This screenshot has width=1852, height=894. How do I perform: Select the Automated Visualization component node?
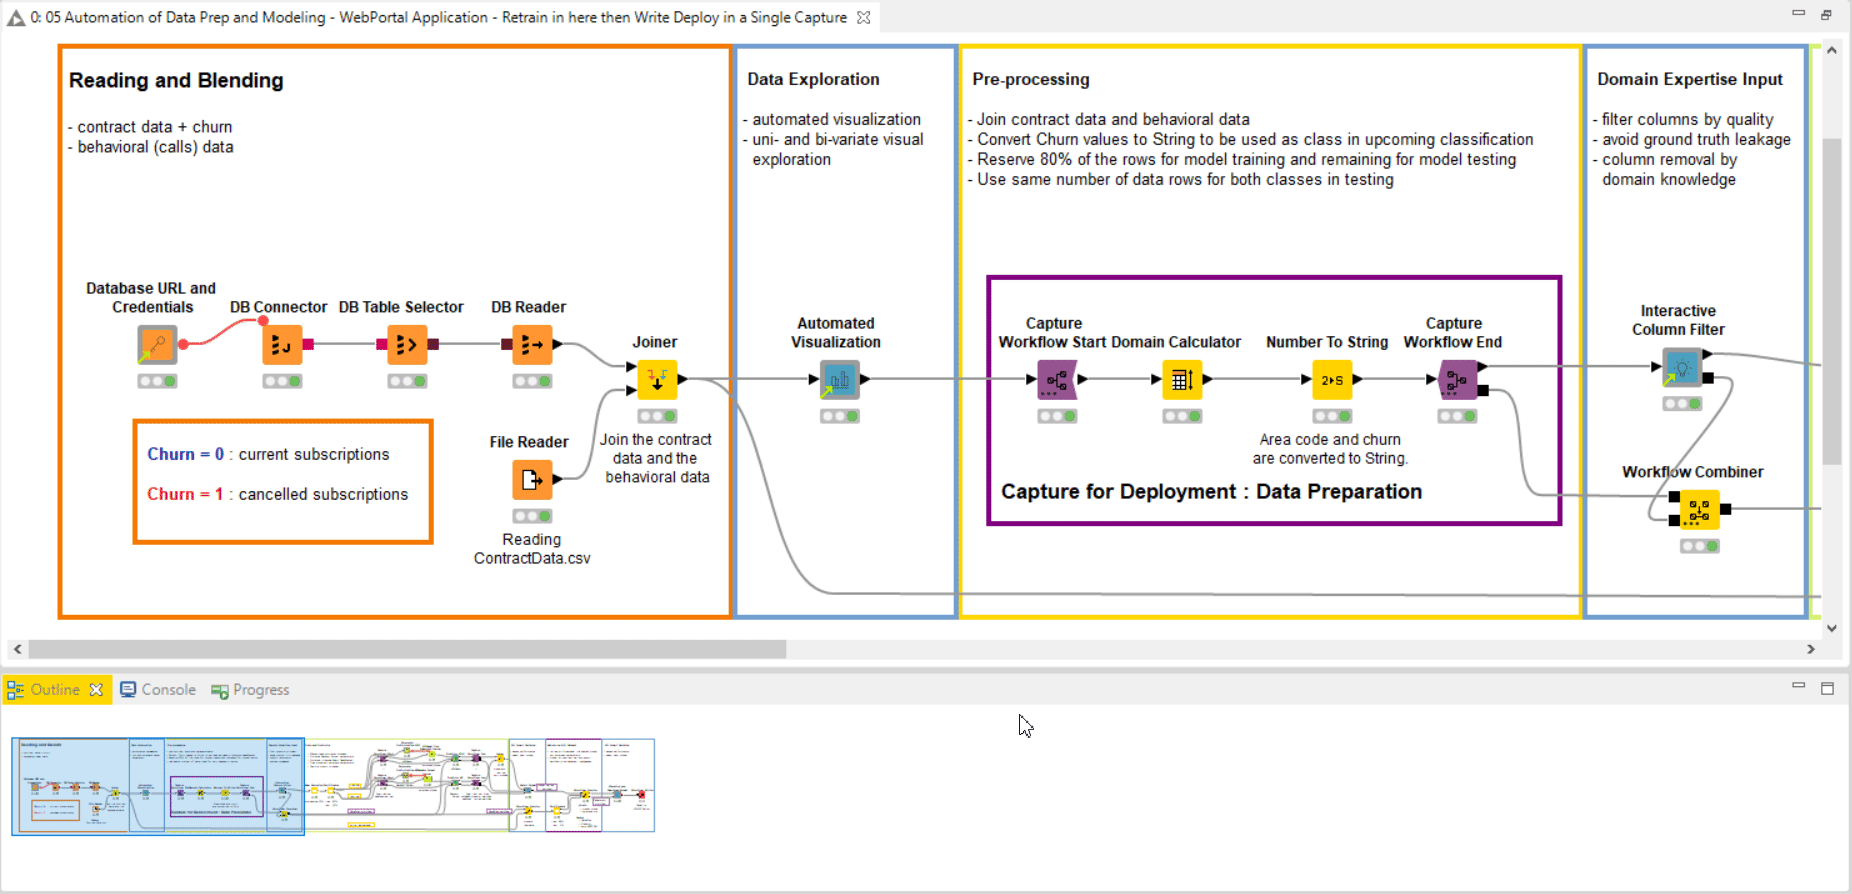(x=839, y=380)
